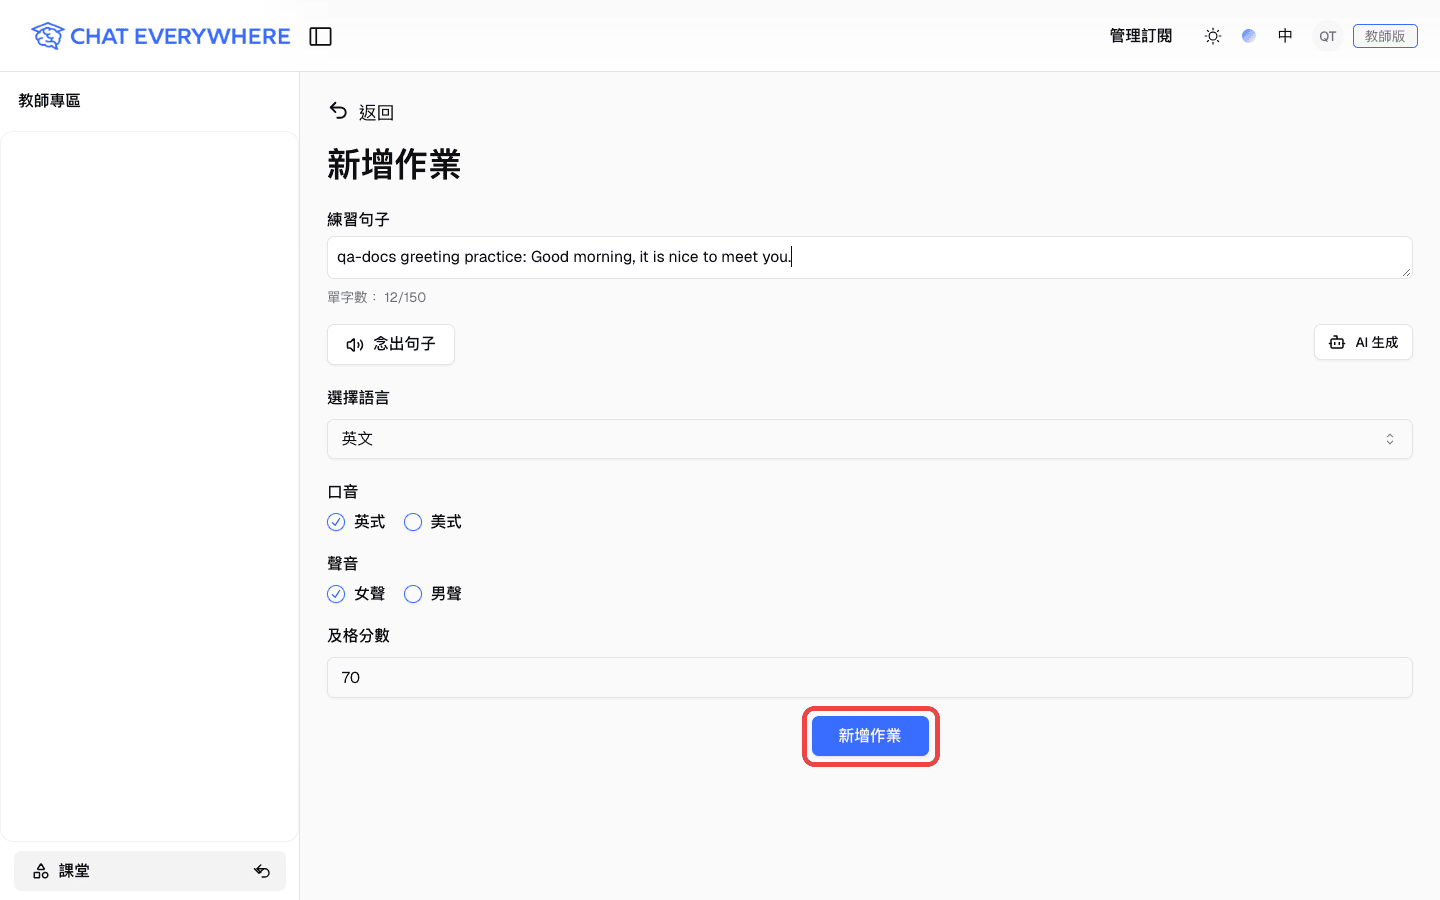Screen dimensions: 1440x900
Task: Open 管理訂閱 link
Action: click(1141, 36)
